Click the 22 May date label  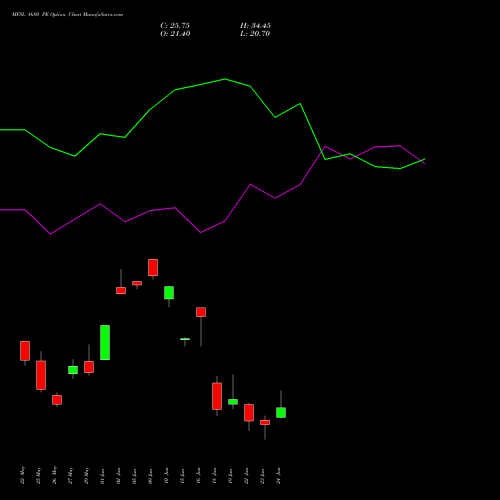click(22, 475)
